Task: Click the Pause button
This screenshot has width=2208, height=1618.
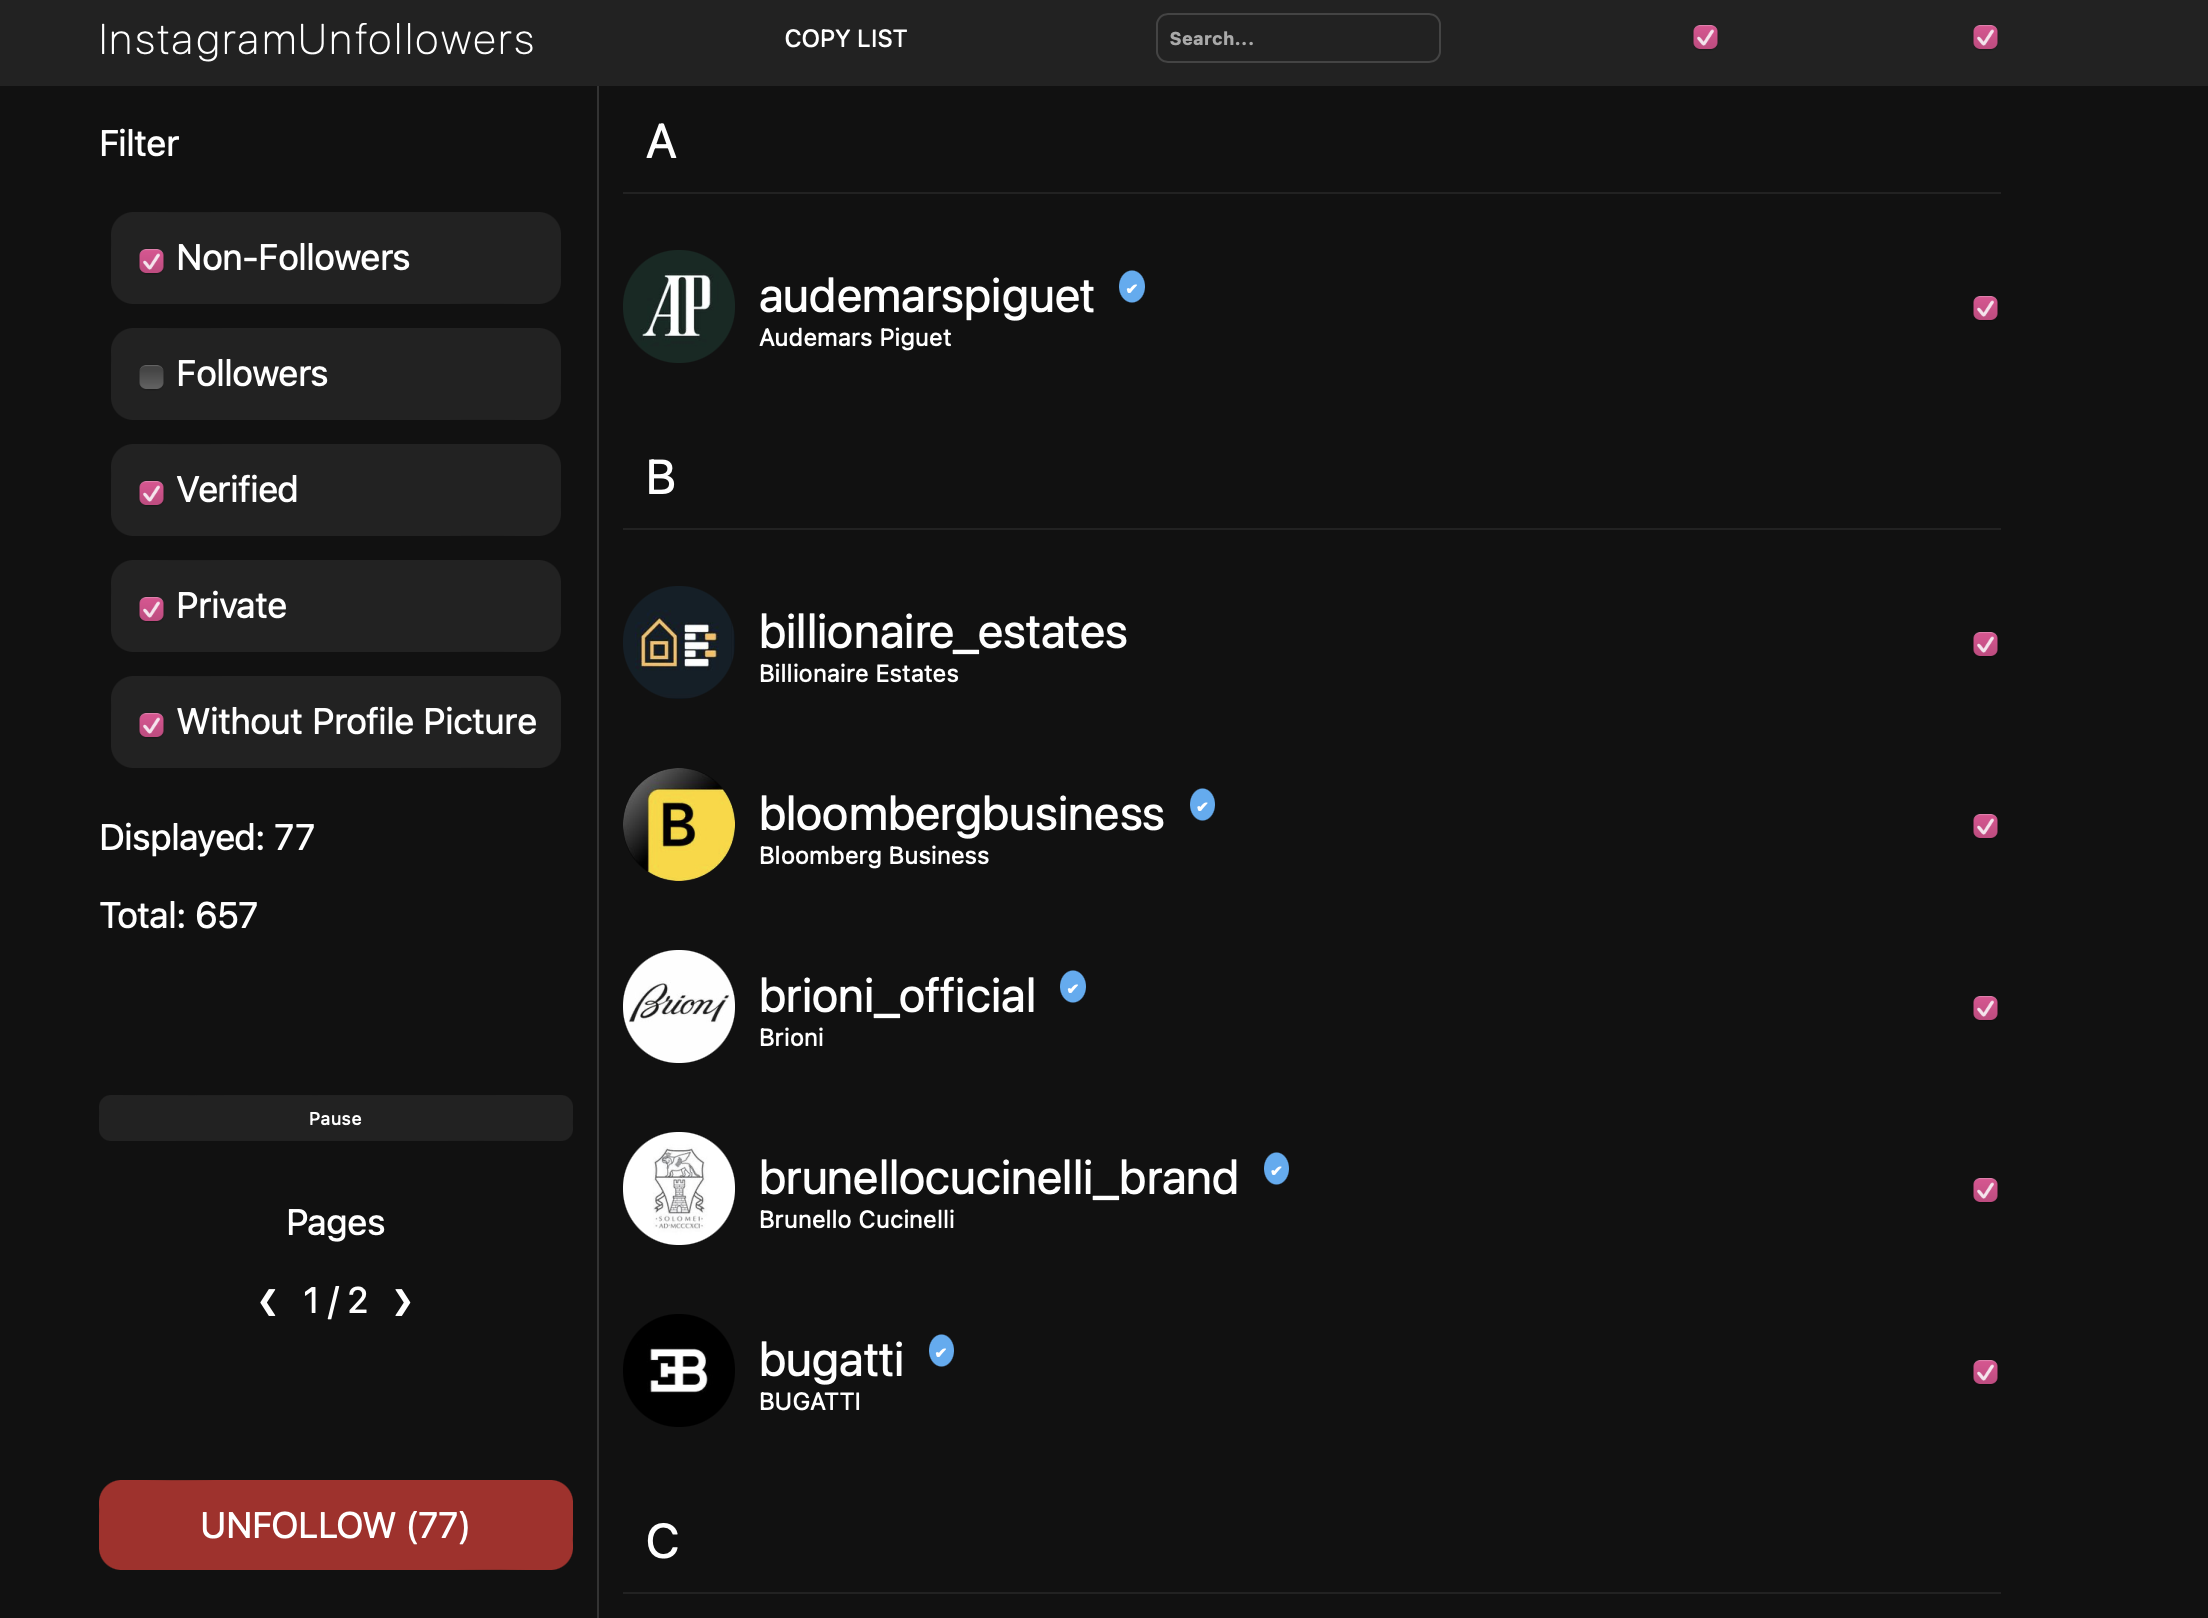Action: [x=335, y=1118]
